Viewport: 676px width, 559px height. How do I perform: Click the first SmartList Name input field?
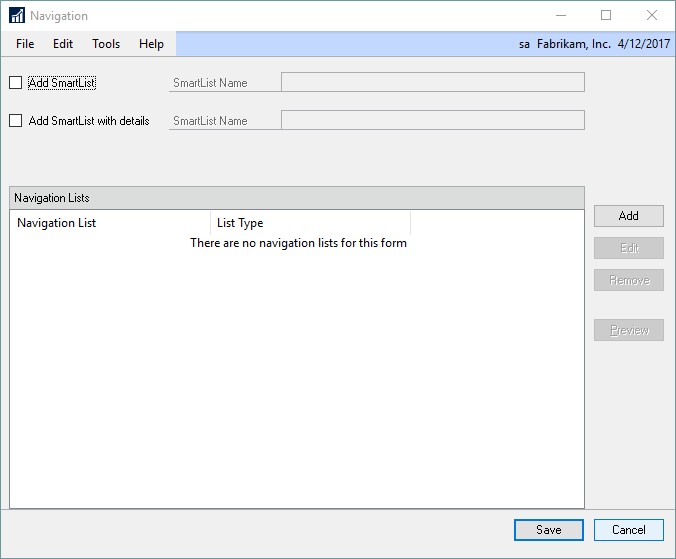(x=433, y=82)
